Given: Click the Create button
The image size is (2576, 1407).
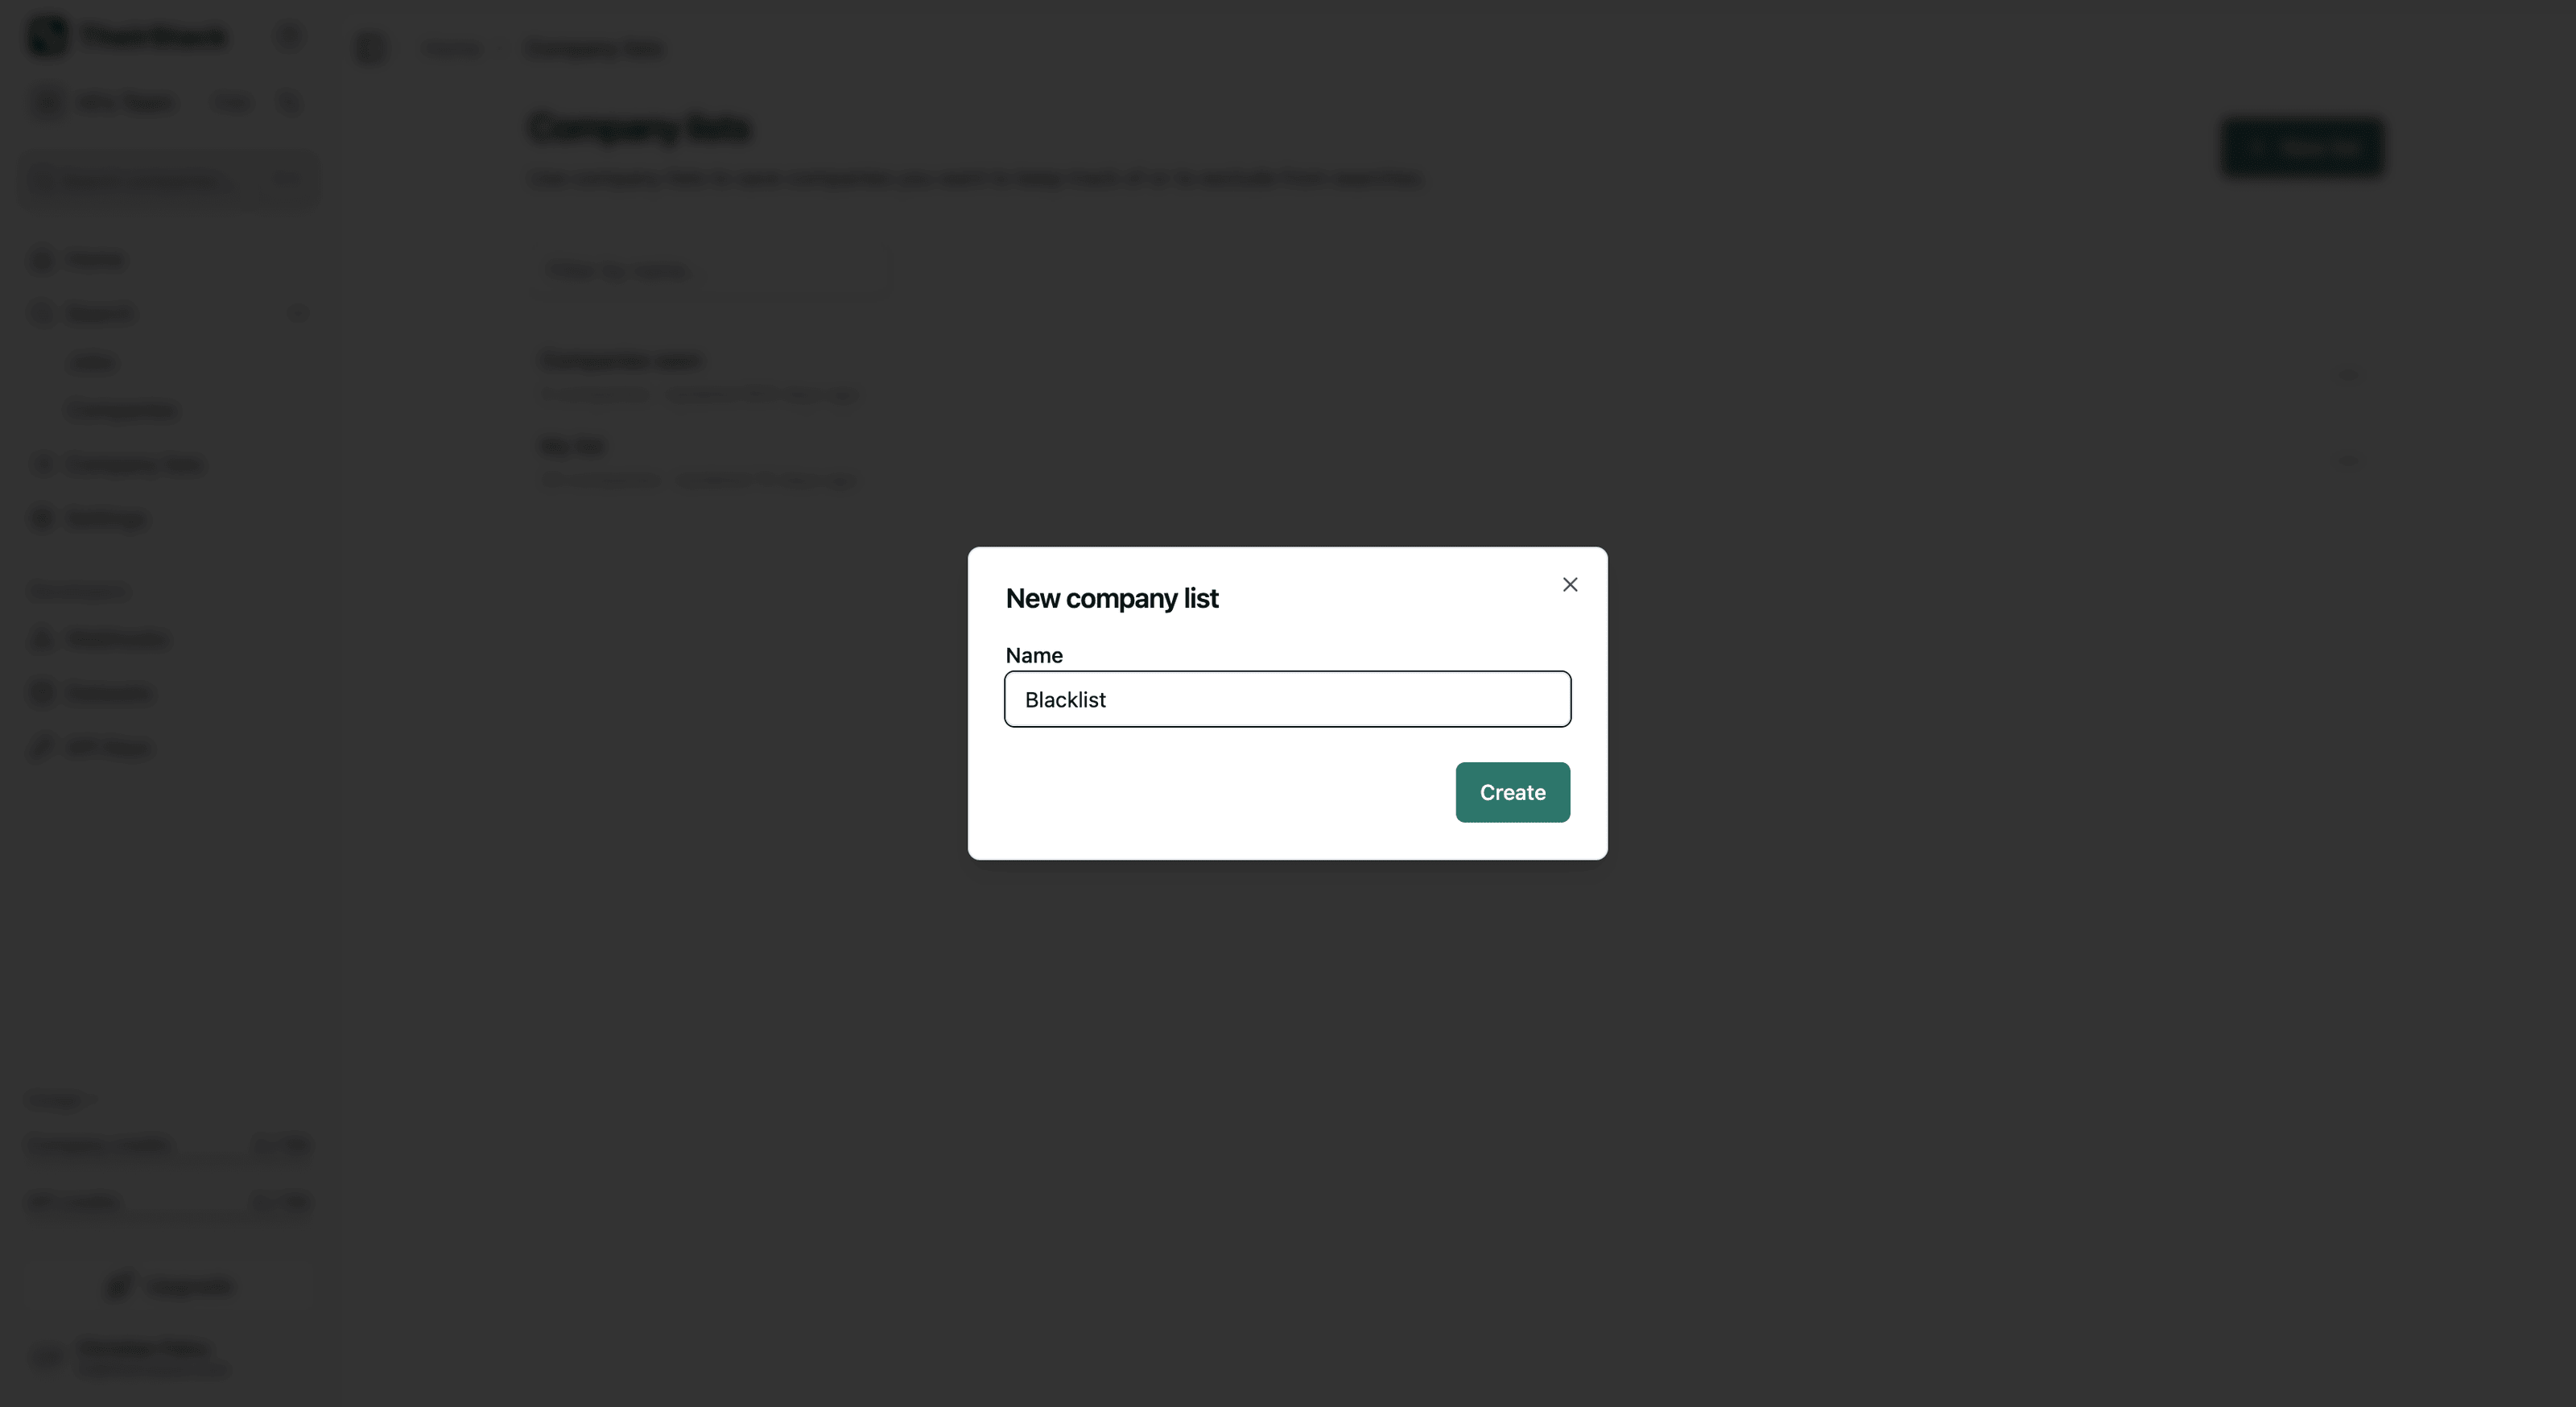Looking at the screenshot, I should click(1512, 792).
